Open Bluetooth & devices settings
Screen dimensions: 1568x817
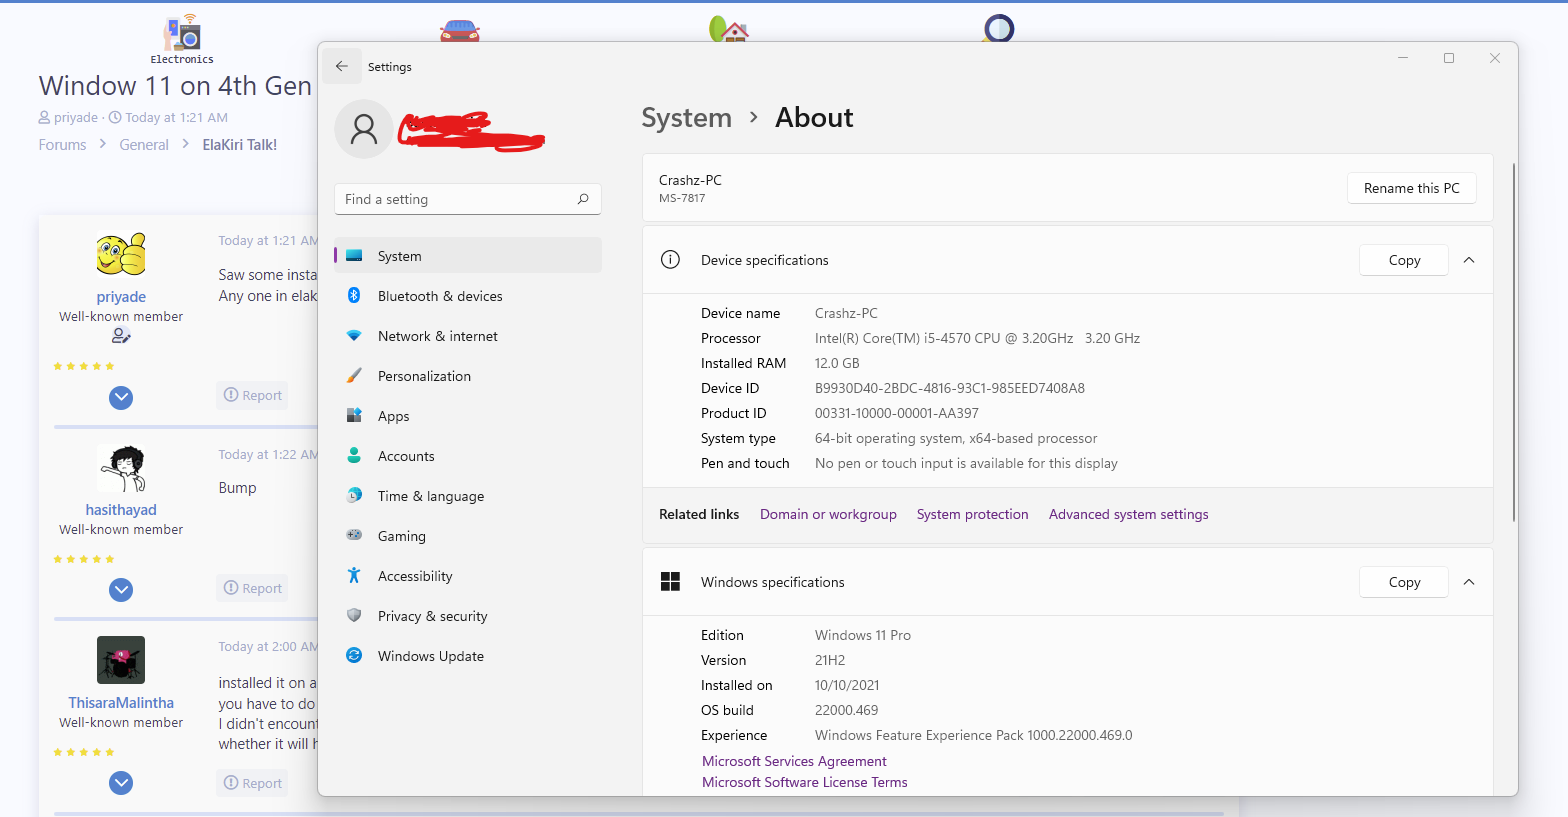pos(468,296)
